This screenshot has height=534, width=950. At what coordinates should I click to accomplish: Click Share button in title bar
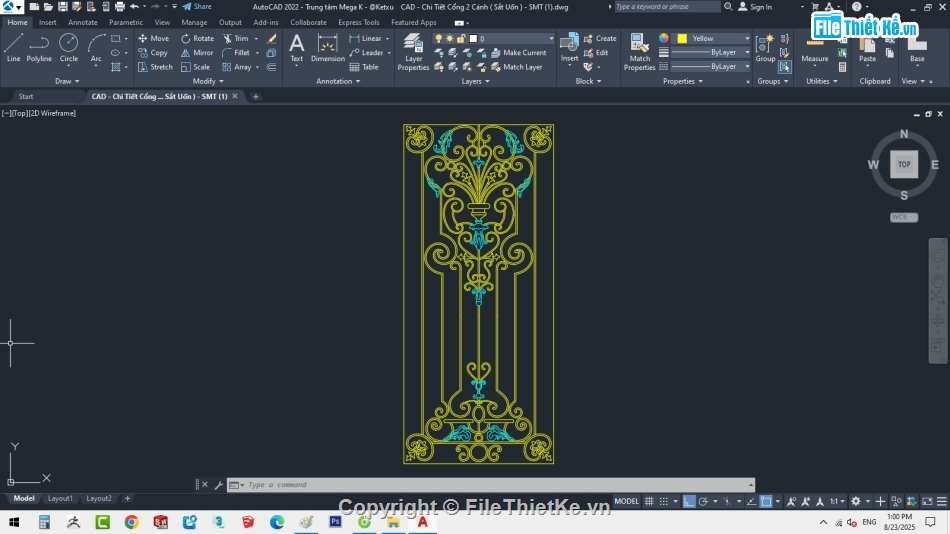[x=197, y=7]
